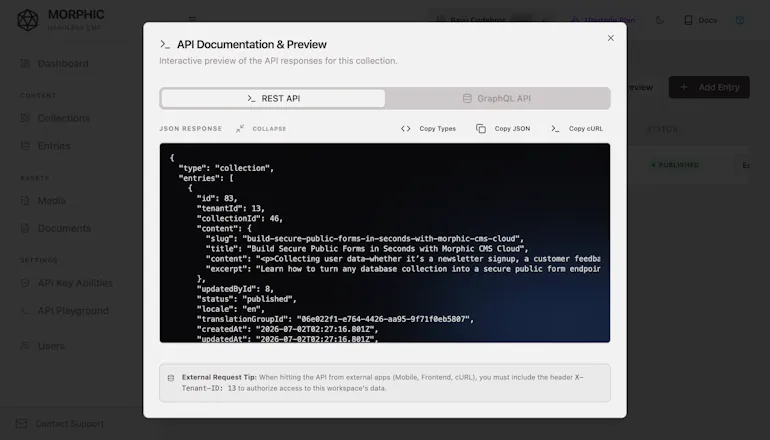Click the PUBLISHED status badge in the table
Image resolution: width=770 pixels, height=440 pixels.
coord(675,165)
